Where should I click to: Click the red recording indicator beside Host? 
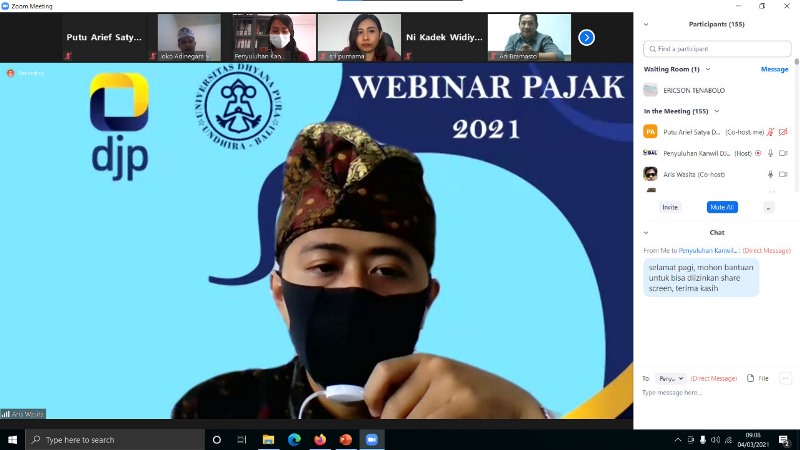click(758, 153)
